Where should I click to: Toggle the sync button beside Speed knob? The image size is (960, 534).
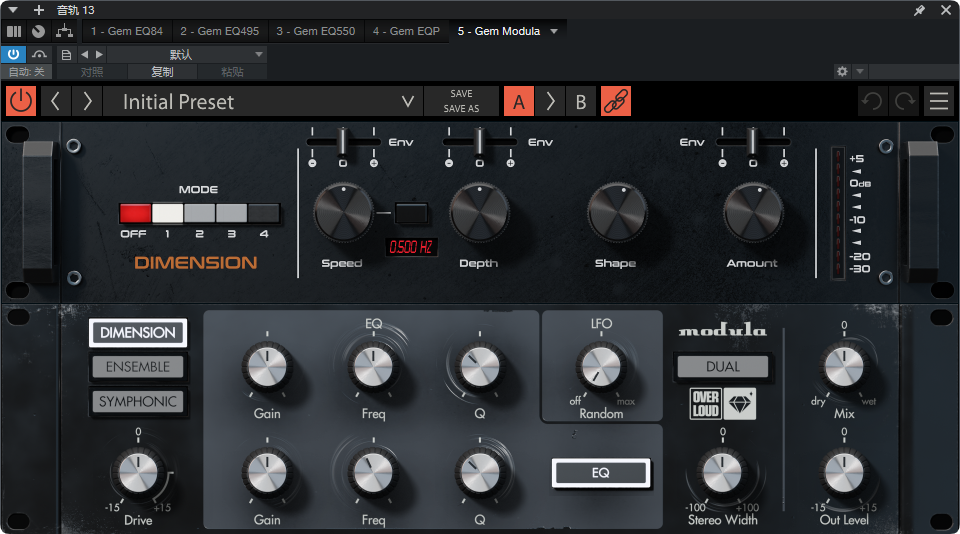pyautogui.click(x=411, y=213)
